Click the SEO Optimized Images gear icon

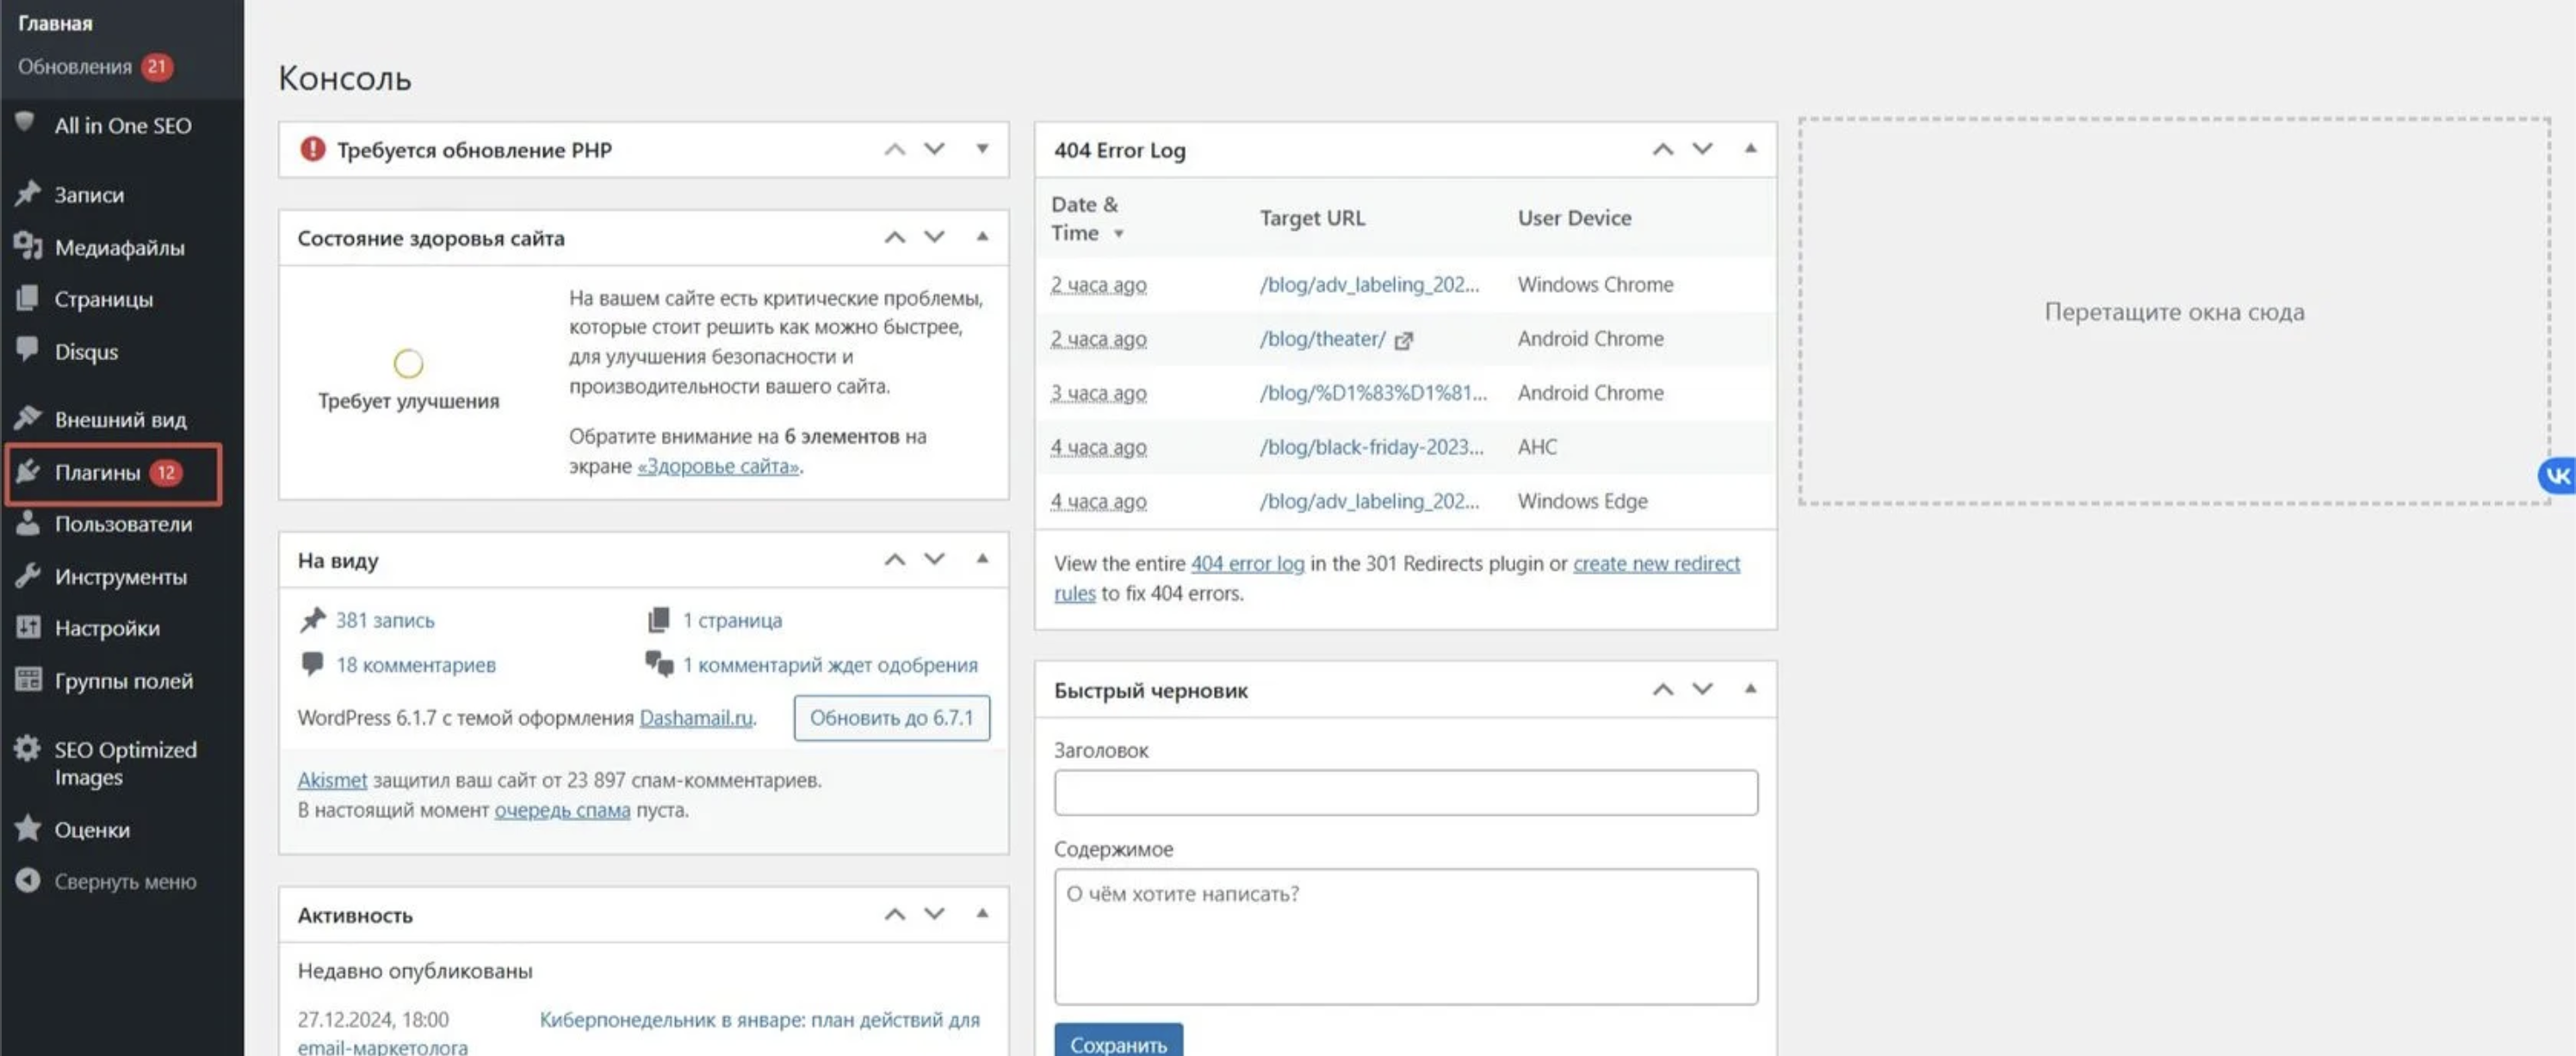click(28, 749)
